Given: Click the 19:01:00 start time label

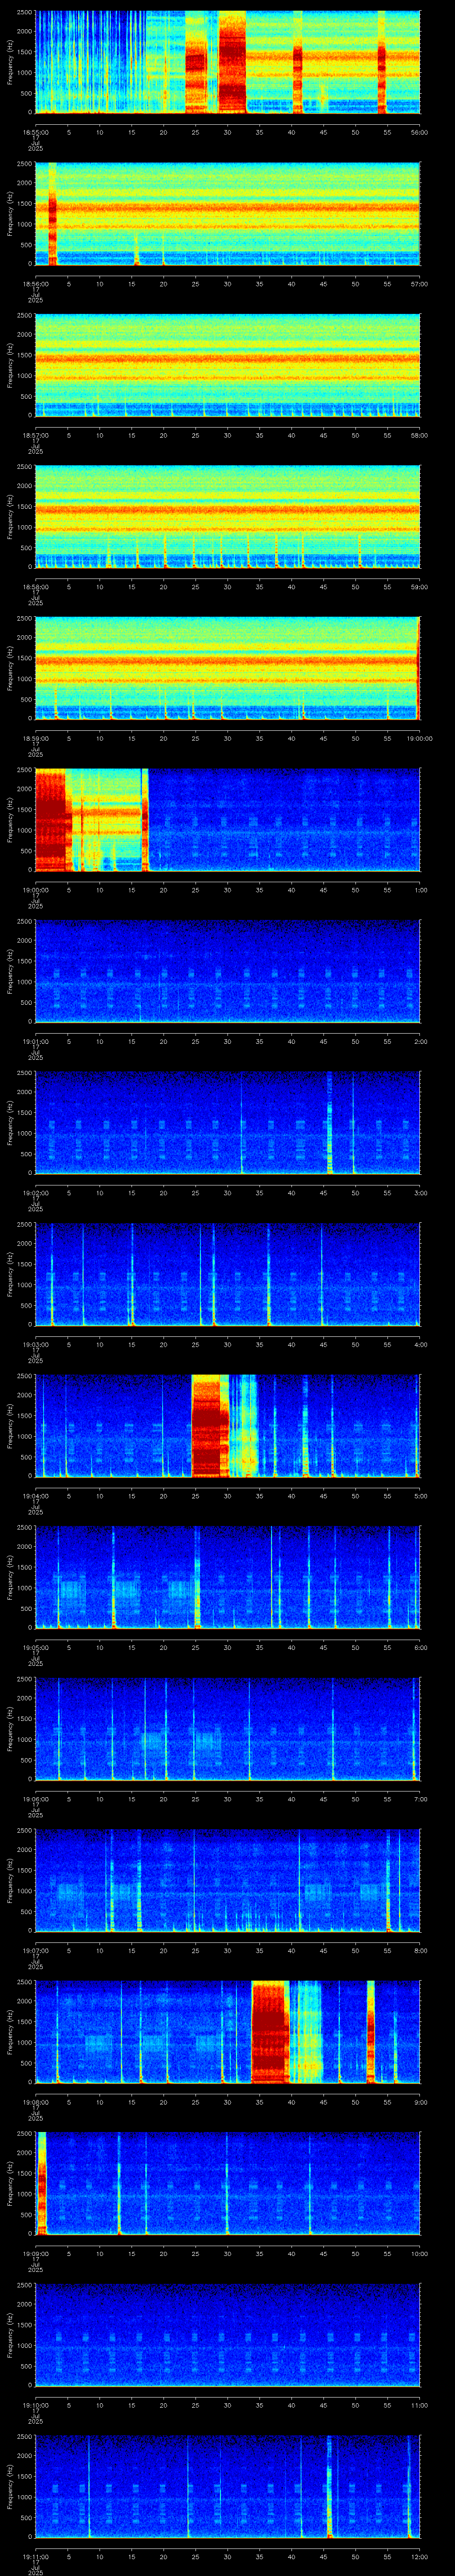Looking at the screenshot, I should (35, 1041).
